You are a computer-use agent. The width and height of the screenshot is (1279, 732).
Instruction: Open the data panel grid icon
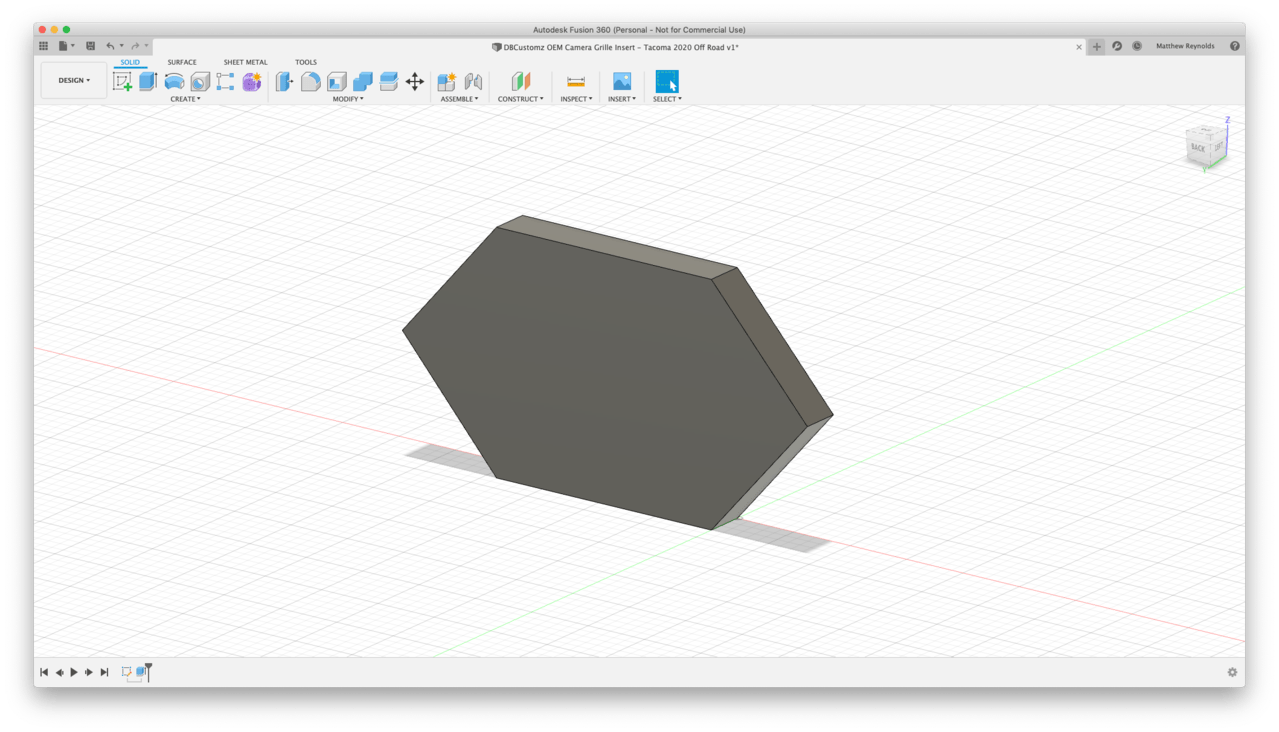pos(43,46)
